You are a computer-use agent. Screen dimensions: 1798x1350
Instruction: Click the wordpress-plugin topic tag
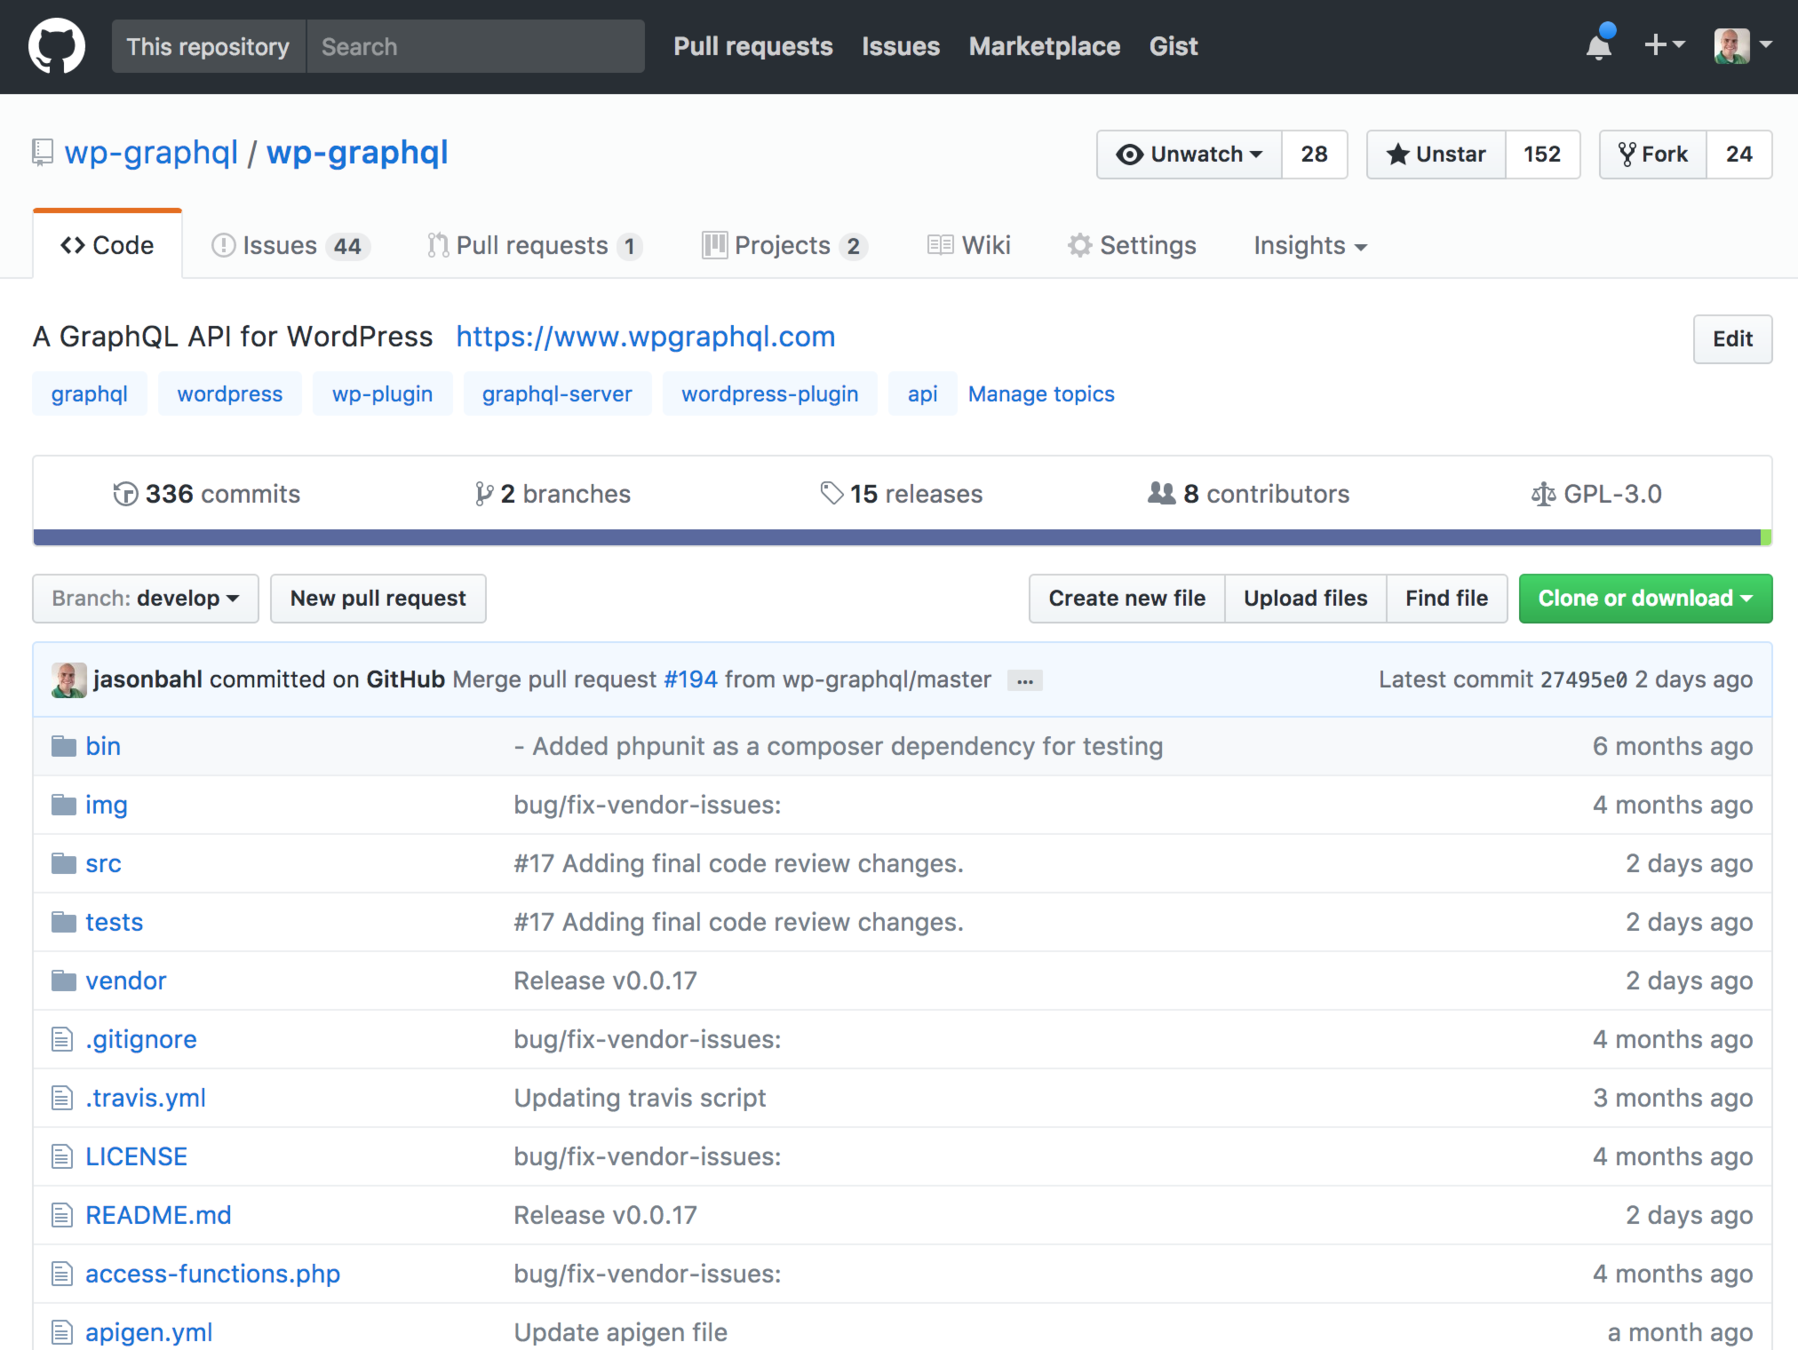coord(770,394)
